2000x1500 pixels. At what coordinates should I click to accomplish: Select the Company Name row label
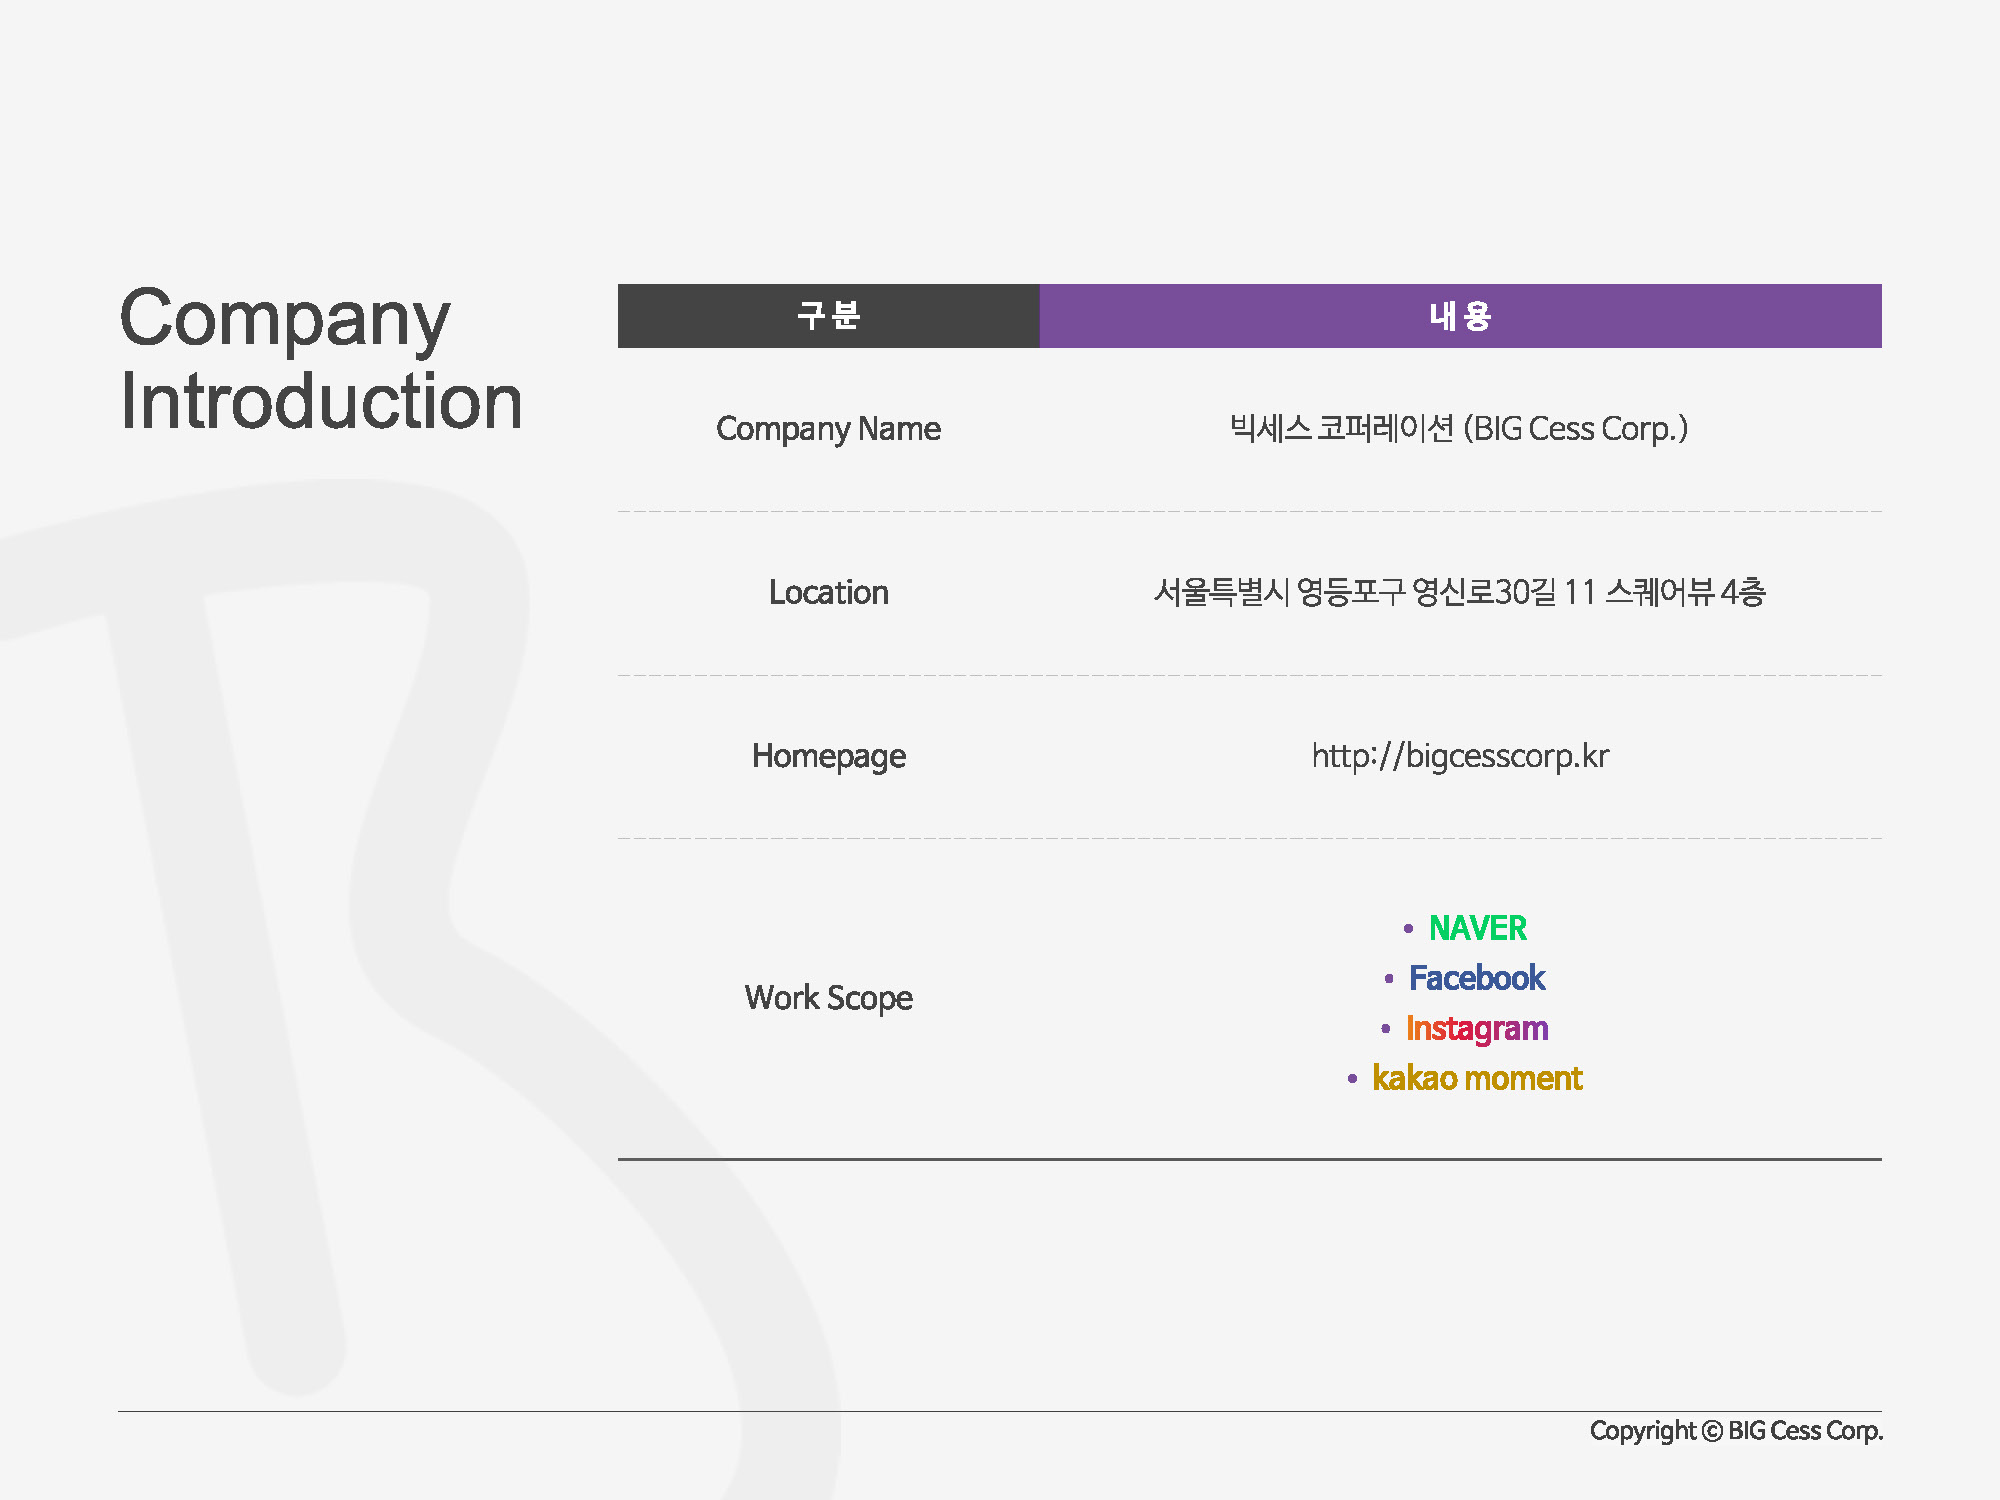pyautogui.click(x=828, y=429)
